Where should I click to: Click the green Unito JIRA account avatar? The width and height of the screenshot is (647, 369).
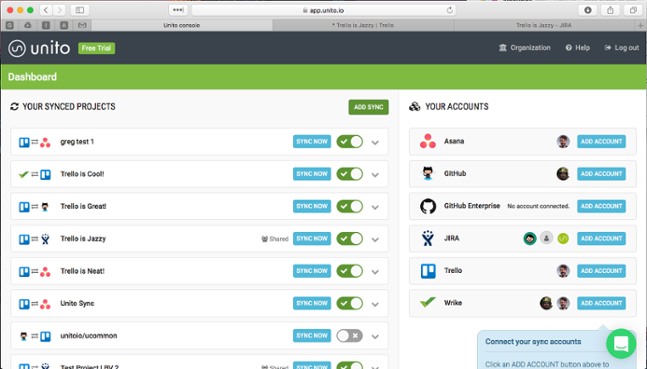(x=563, y=238)
